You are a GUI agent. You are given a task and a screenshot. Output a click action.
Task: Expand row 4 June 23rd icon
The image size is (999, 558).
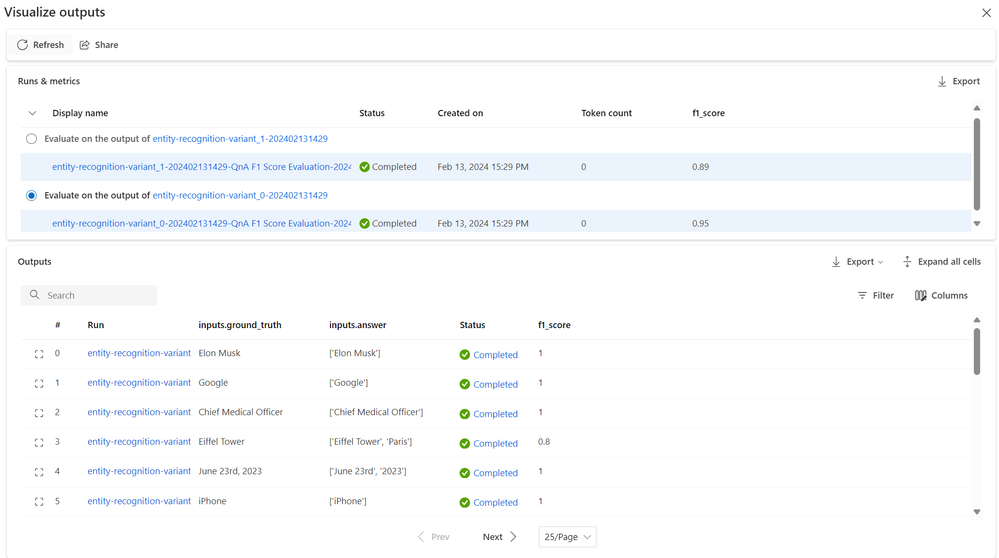[39, 472]
